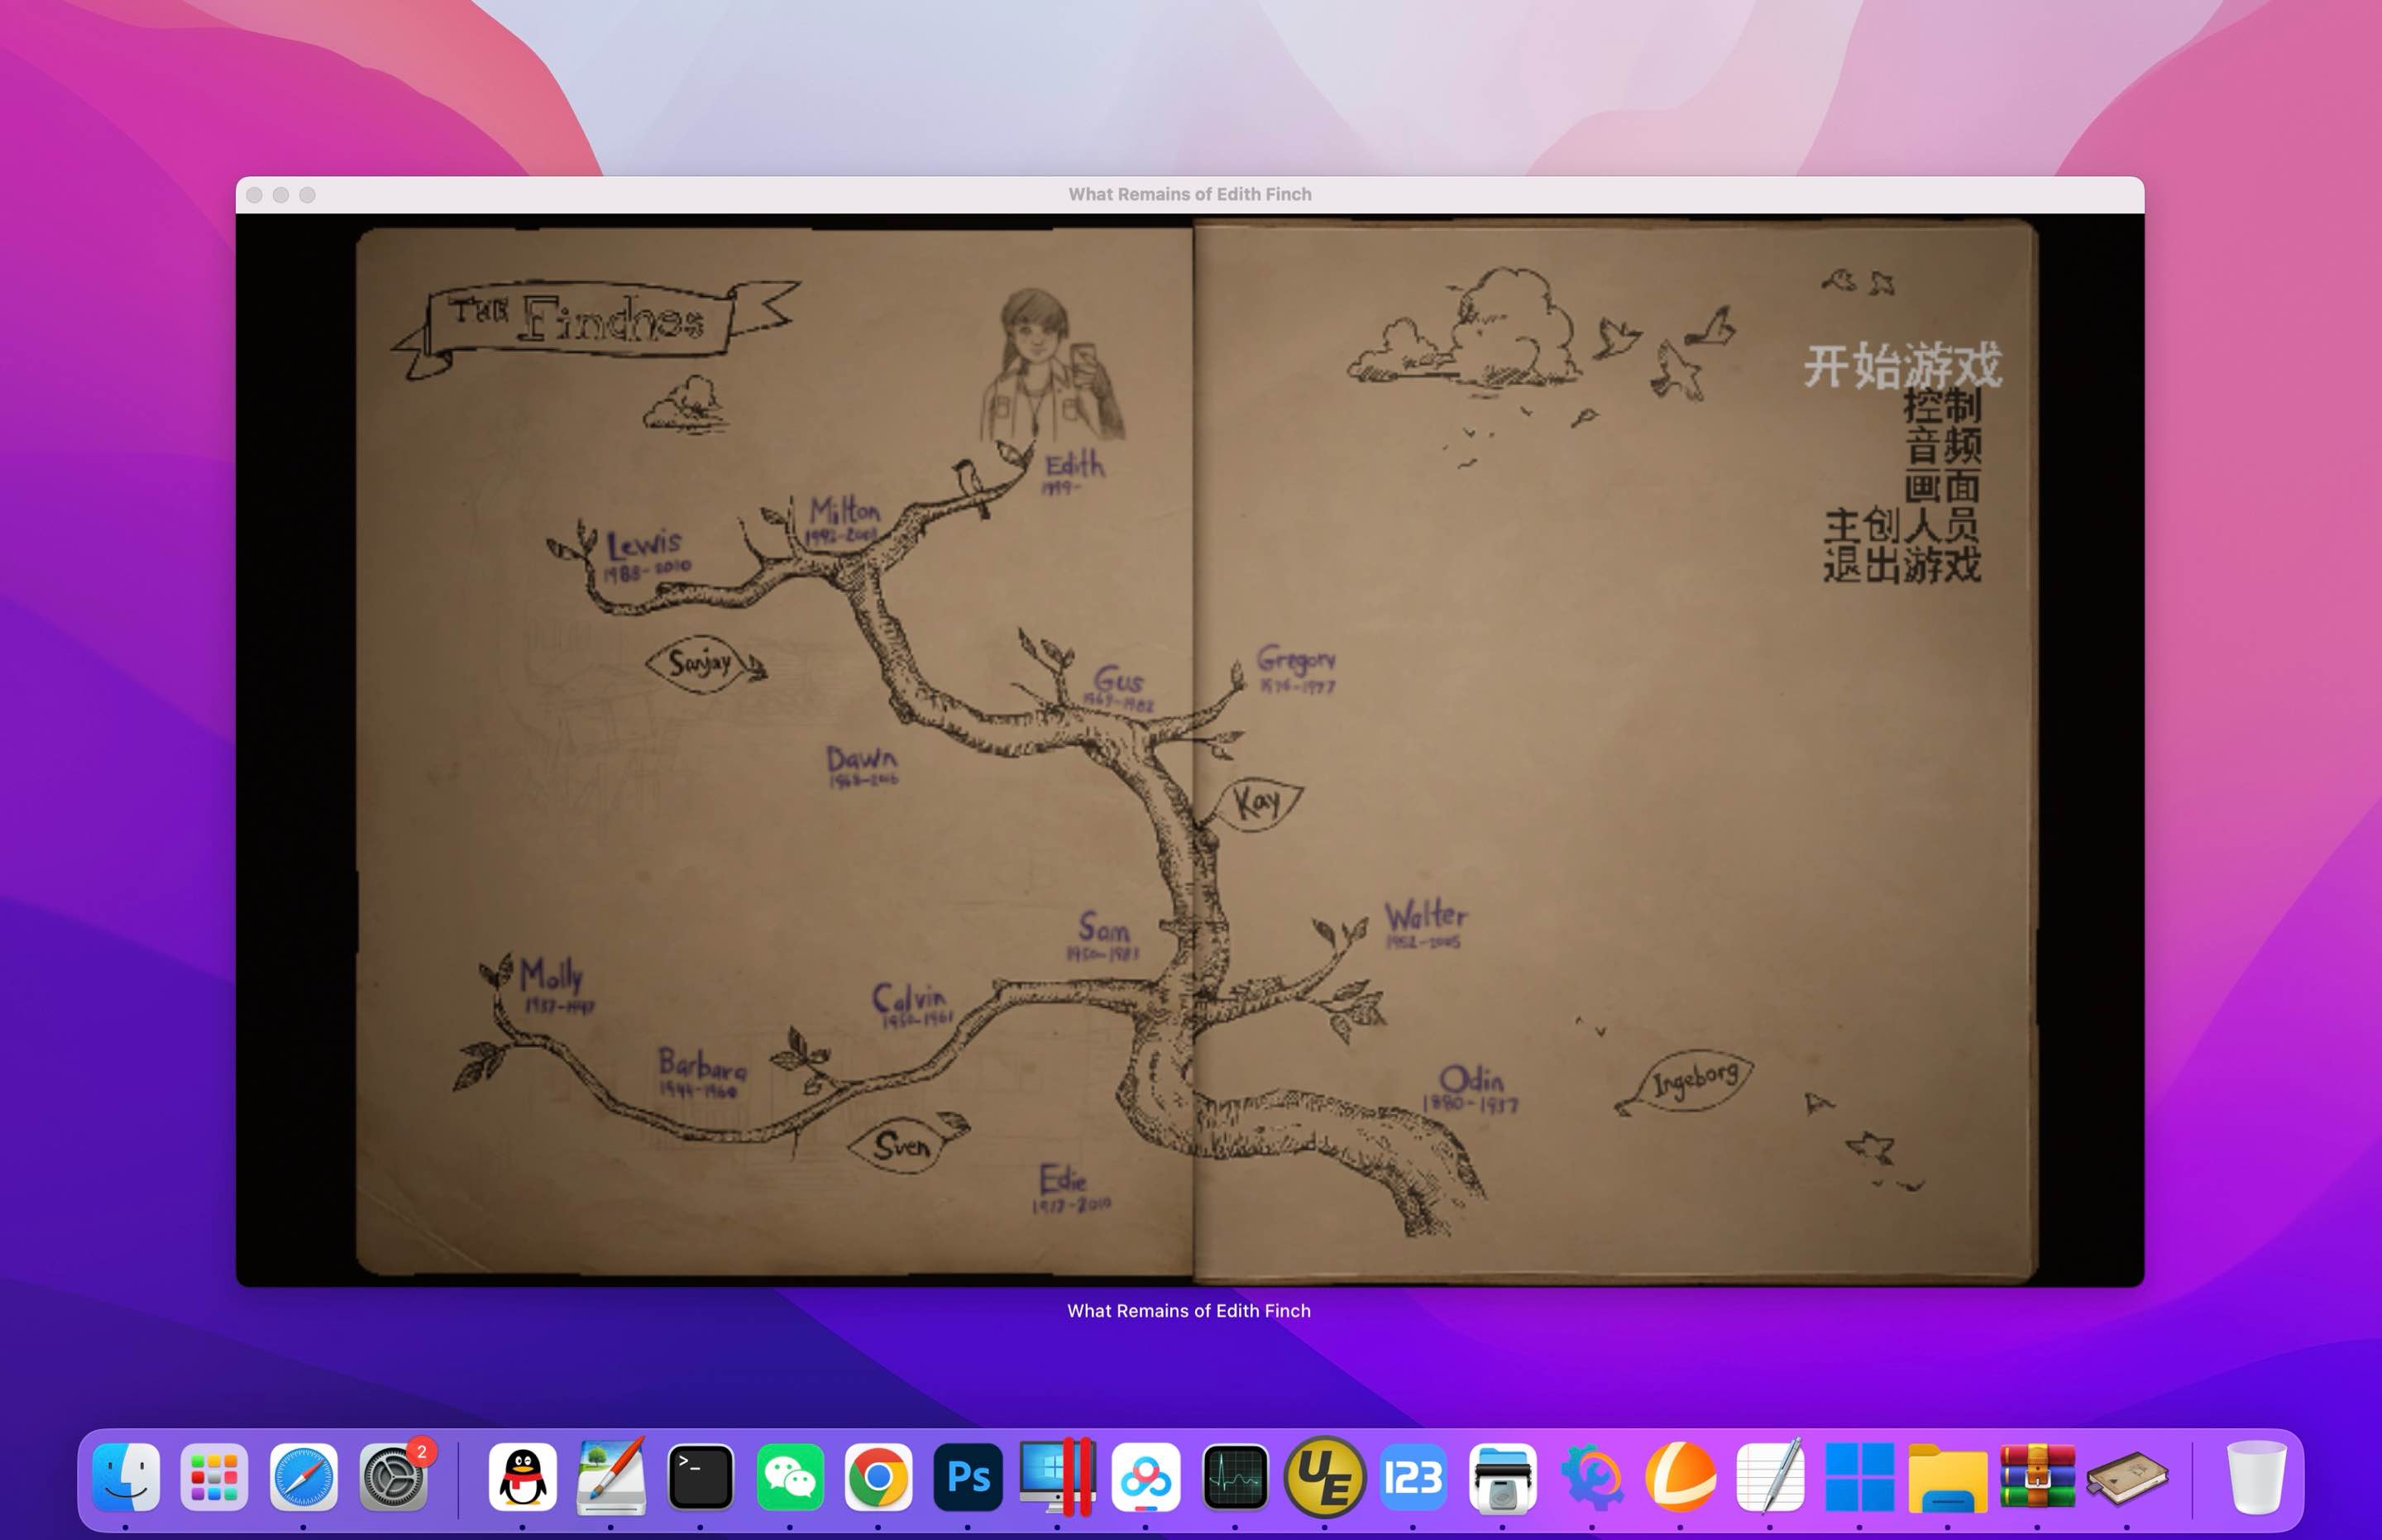Image resolution: width=2382 pixels, height=1540 pixels.
Task: Open the Windows logo Dock icon
Action: 1859,1476
